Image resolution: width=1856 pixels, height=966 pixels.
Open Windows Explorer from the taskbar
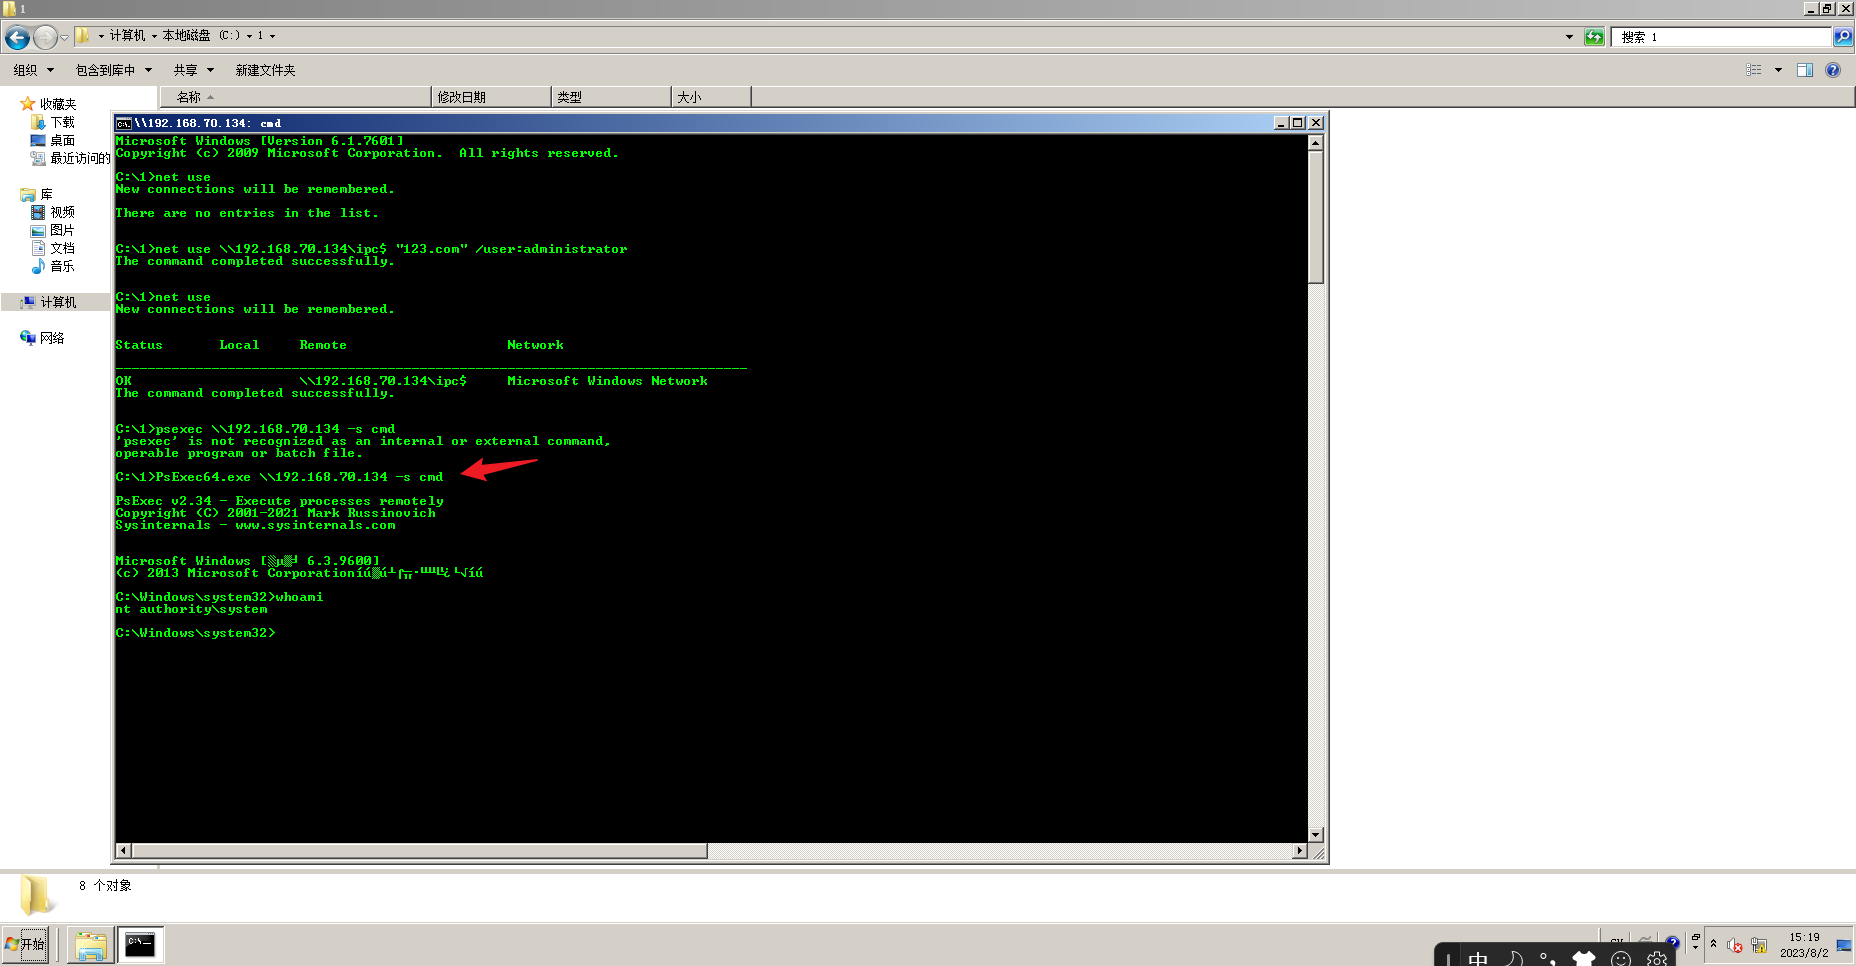click(x=90, y=944)
